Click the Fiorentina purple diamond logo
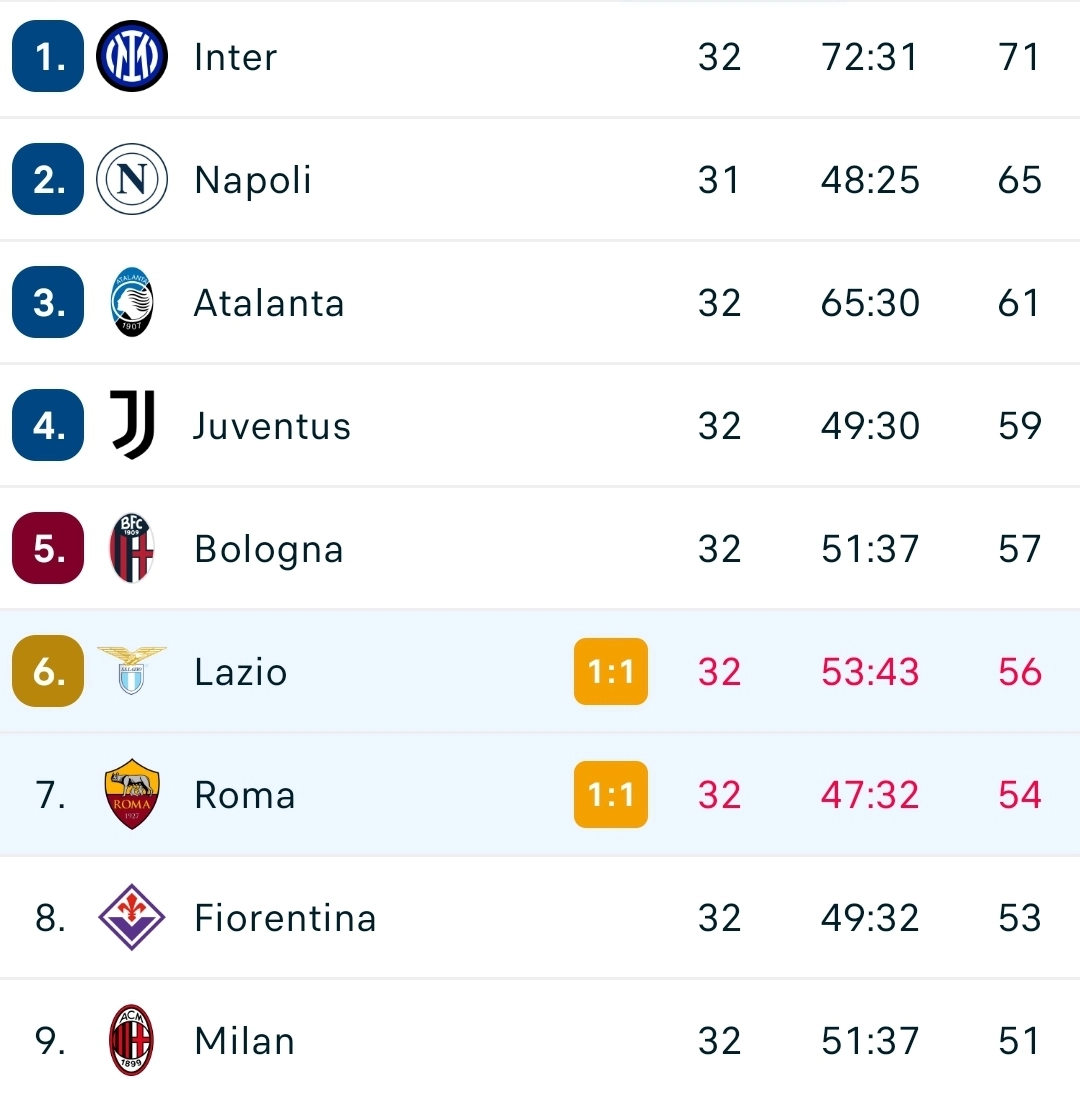This screenshot has height=1094, width=1080. pos(131,917)
